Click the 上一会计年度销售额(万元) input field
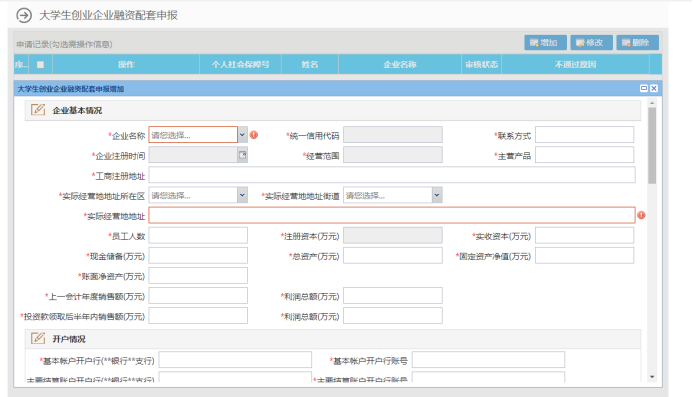 coord(198,296)
